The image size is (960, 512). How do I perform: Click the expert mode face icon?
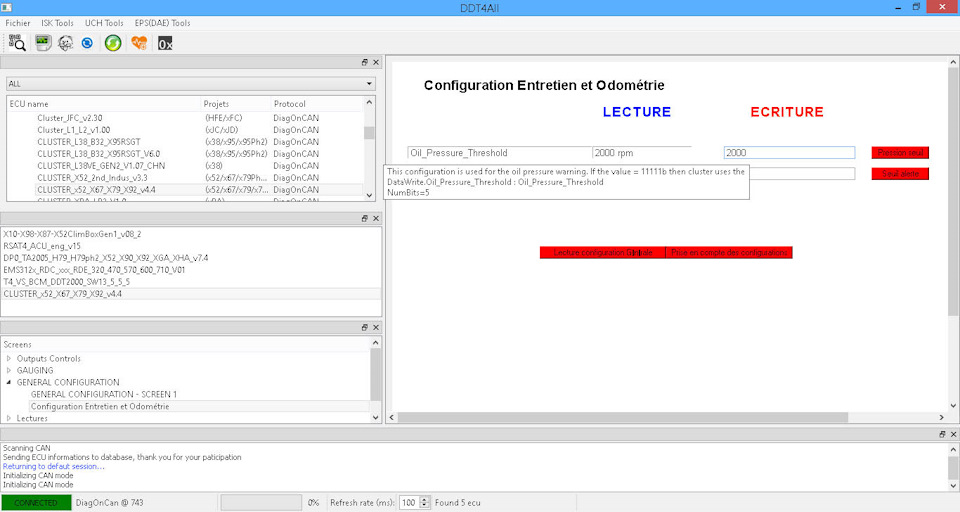[66, 43]
